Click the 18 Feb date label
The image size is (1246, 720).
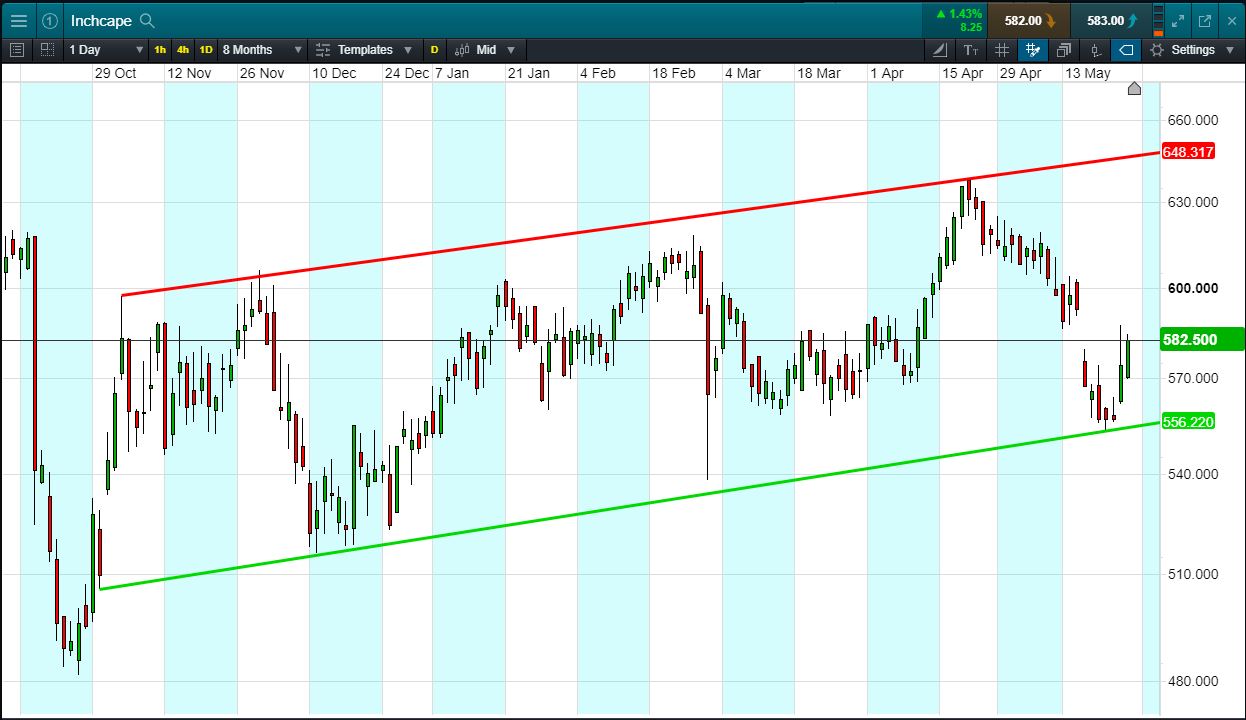[x=674, y=73]
